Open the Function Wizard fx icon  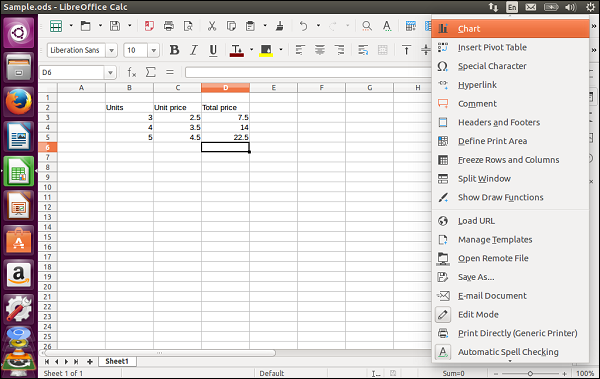pos(132,72)
